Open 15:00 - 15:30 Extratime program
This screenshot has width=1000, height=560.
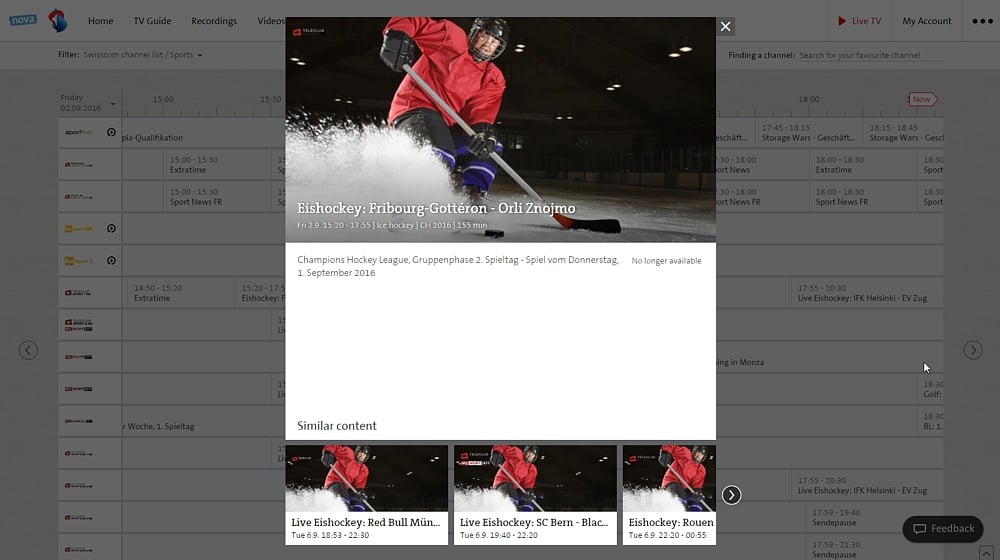point(217,165)
